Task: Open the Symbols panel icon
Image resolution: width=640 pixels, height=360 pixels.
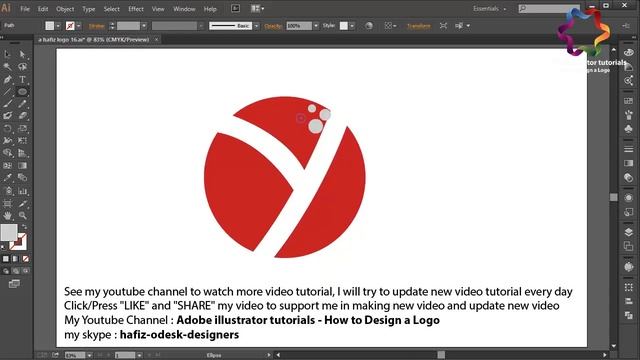Action: click(629, 129)
